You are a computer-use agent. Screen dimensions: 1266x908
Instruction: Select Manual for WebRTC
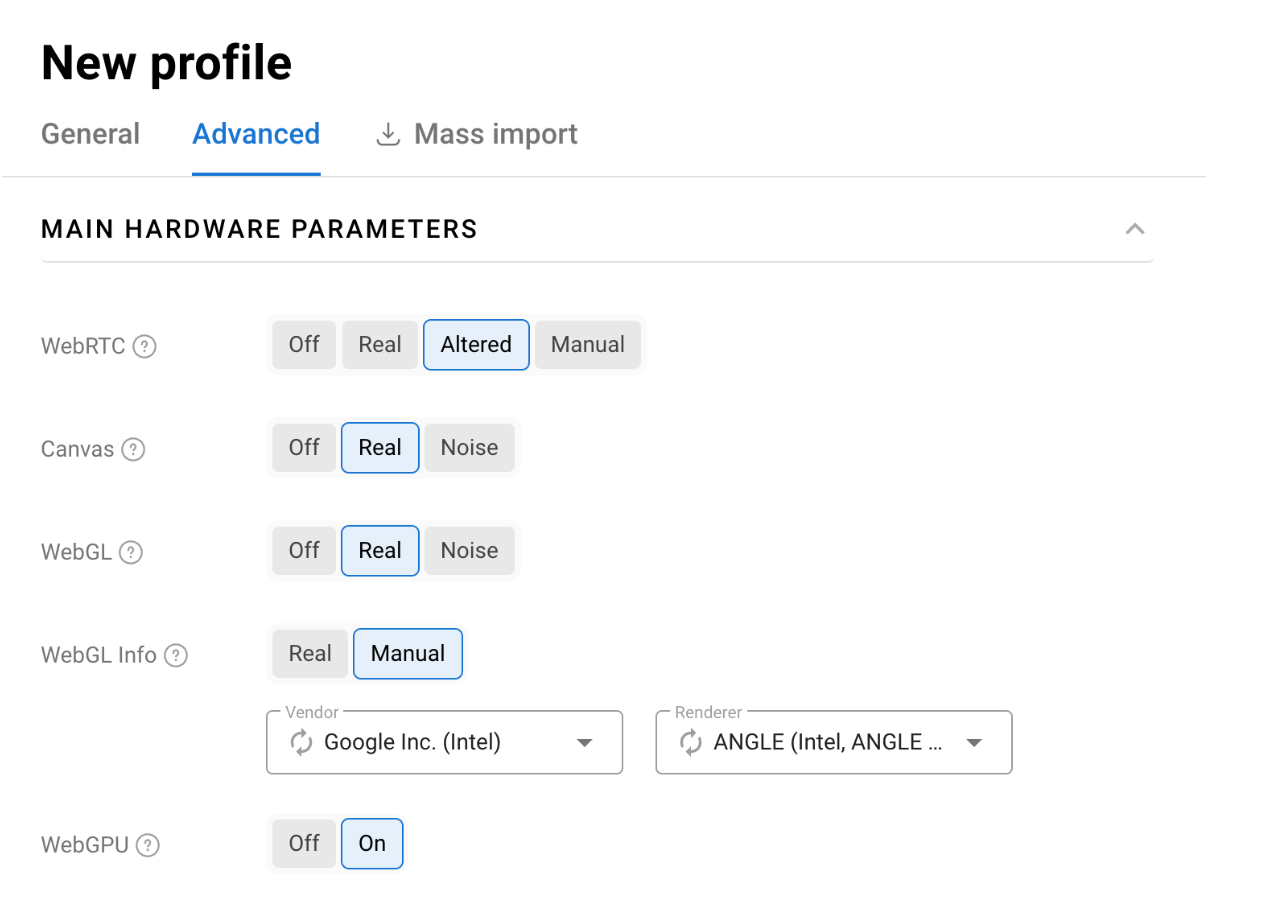click(587, 345)
